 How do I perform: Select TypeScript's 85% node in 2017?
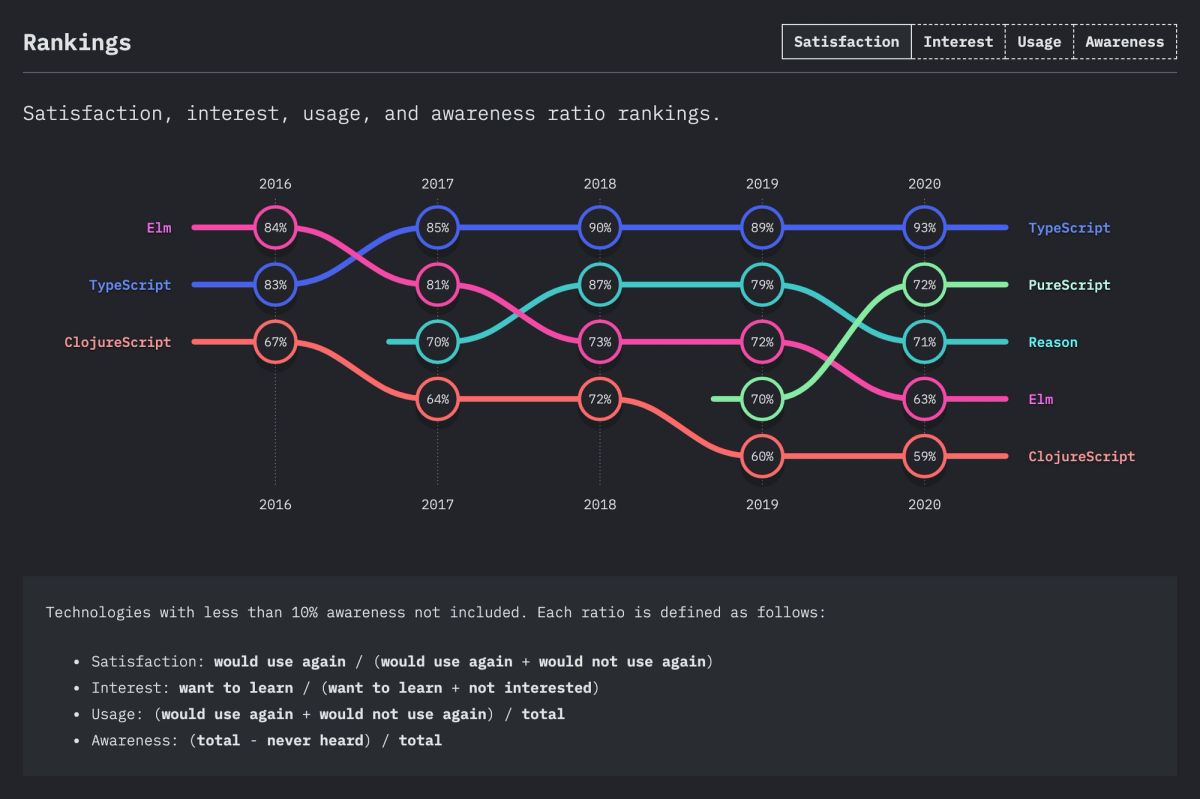coord(437,228)
